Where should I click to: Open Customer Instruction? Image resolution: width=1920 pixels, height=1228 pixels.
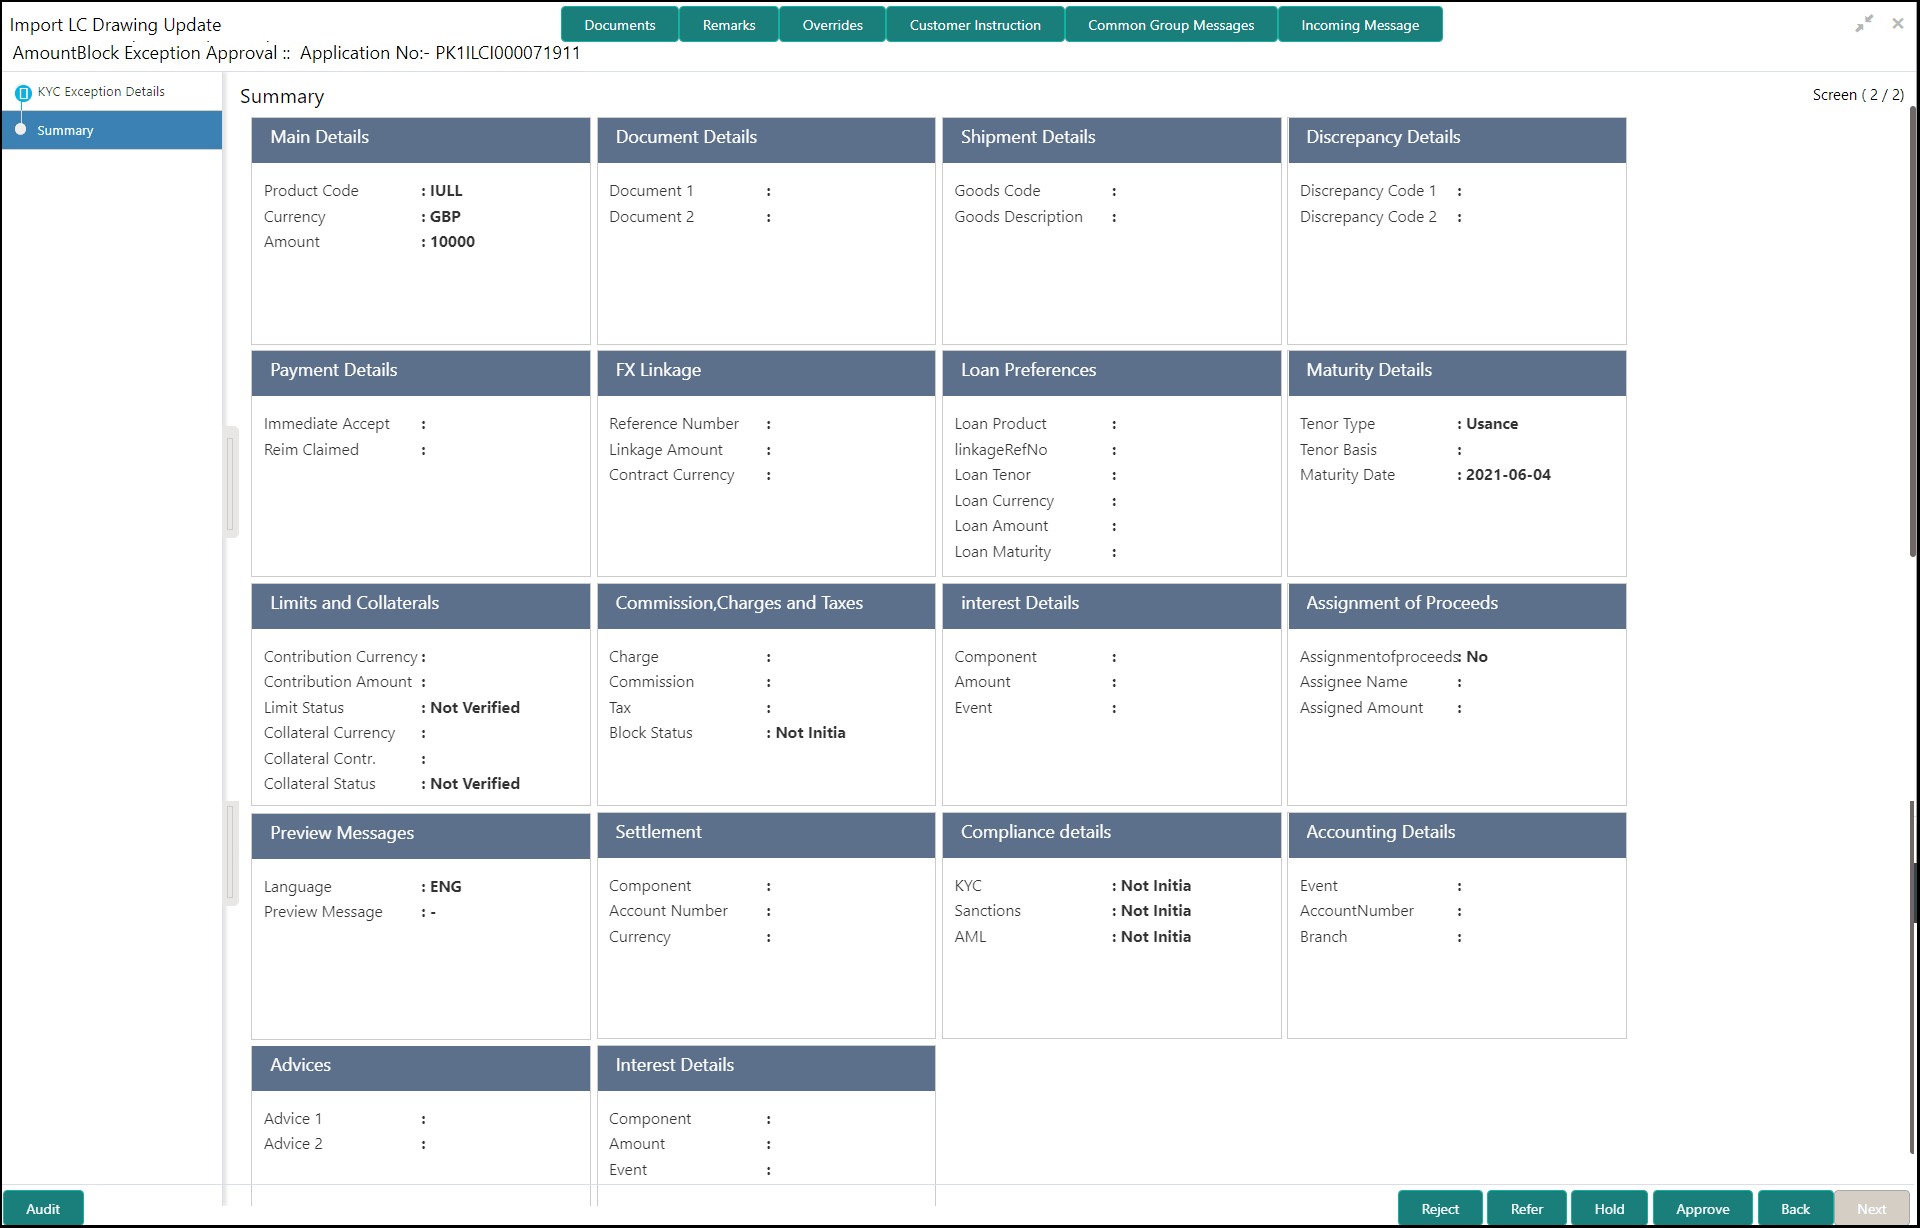974,24
